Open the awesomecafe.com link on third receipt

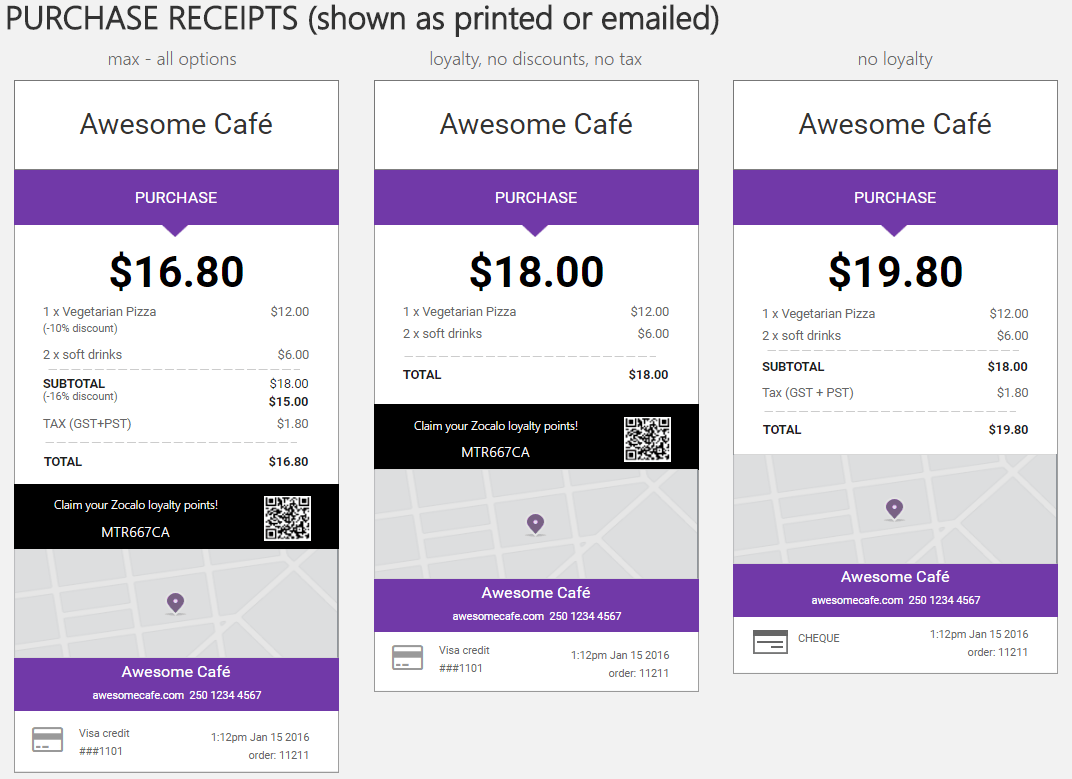pyautogui.click(x=857, y=600)
